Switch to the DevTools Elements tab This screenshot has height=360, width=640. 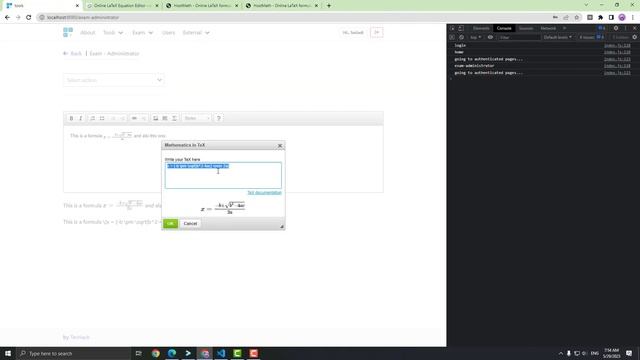pos(481,28)
